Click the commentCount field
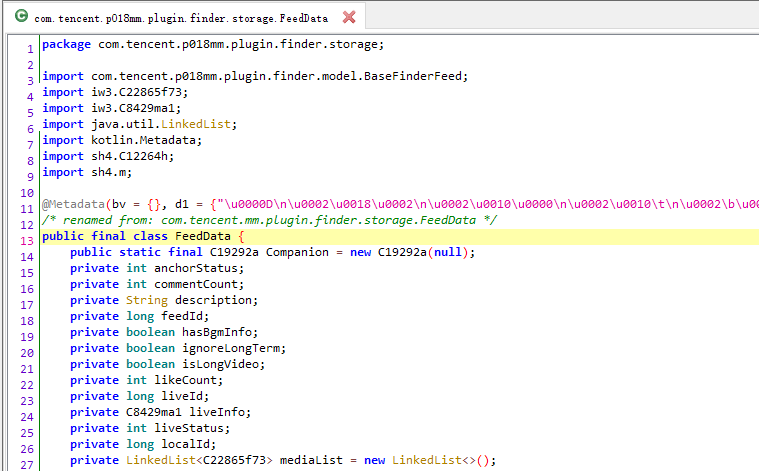The width and height of the screenshot is (759, 471). click(x=196, y=284)
